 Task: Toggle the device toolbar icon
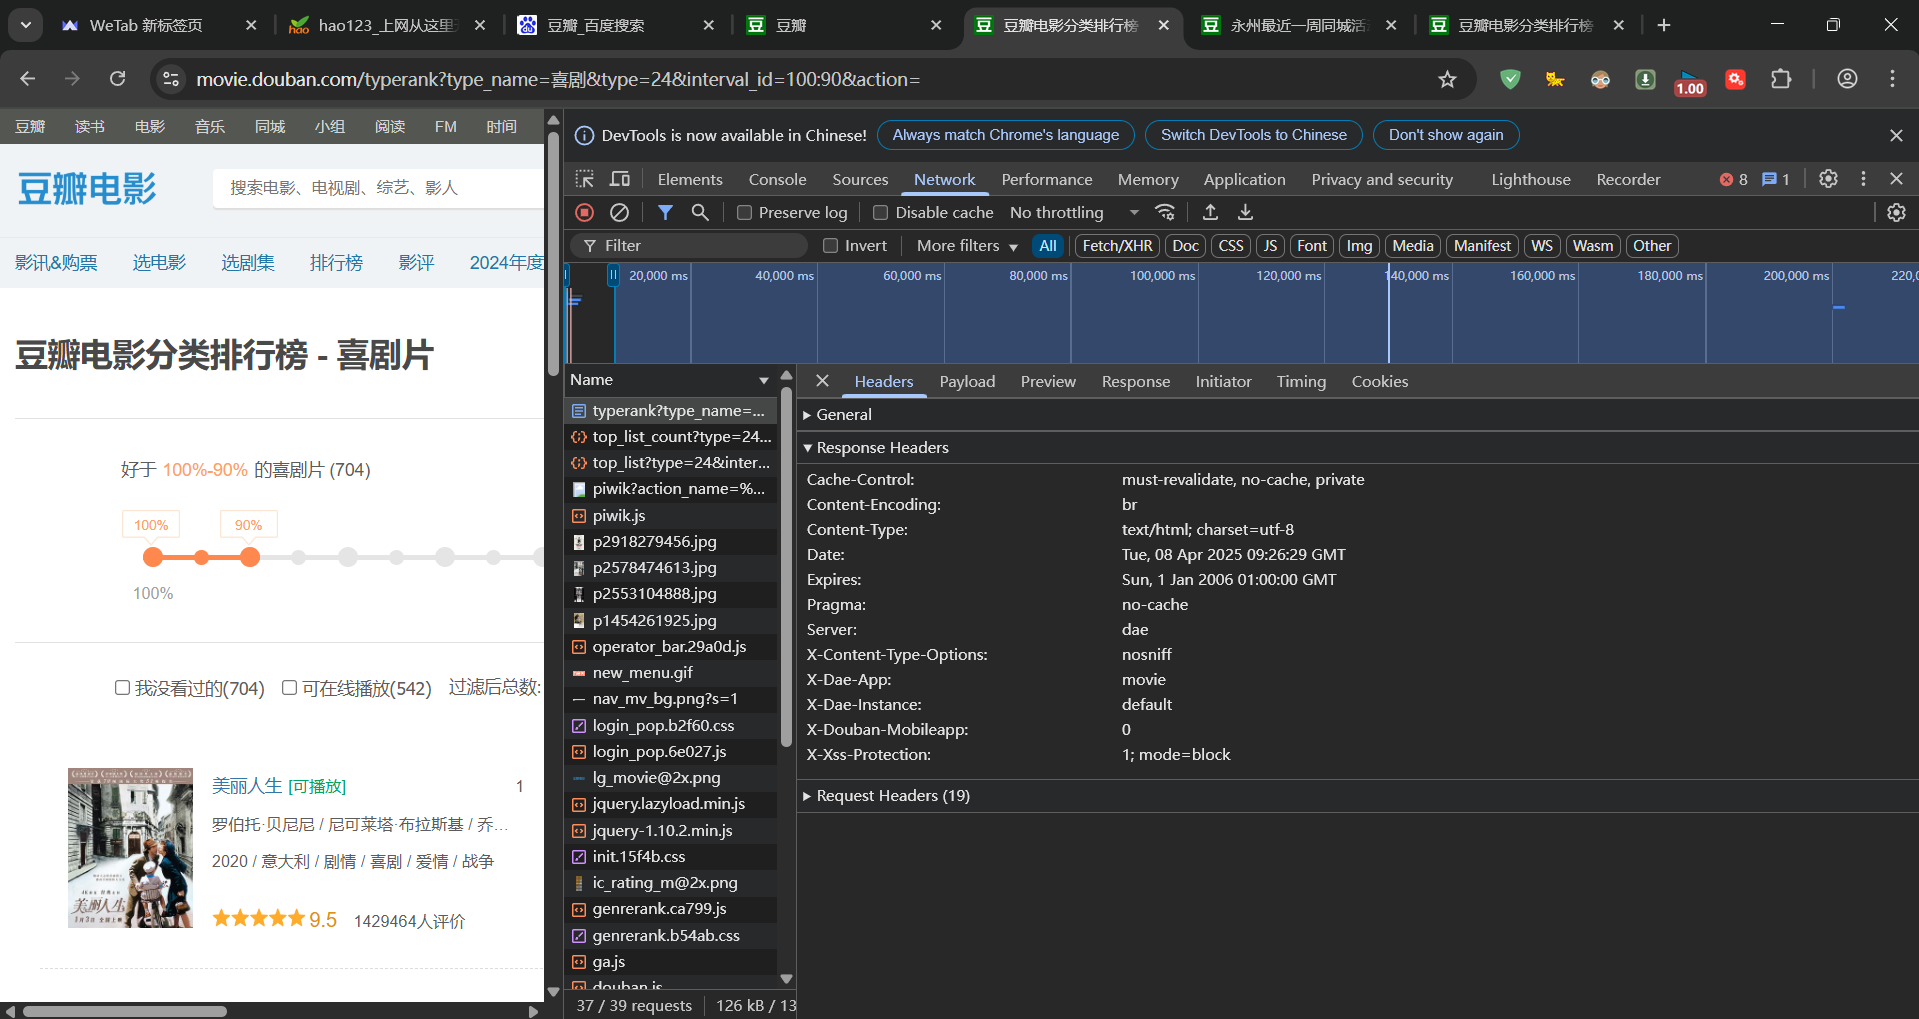[x=620, y=179]
